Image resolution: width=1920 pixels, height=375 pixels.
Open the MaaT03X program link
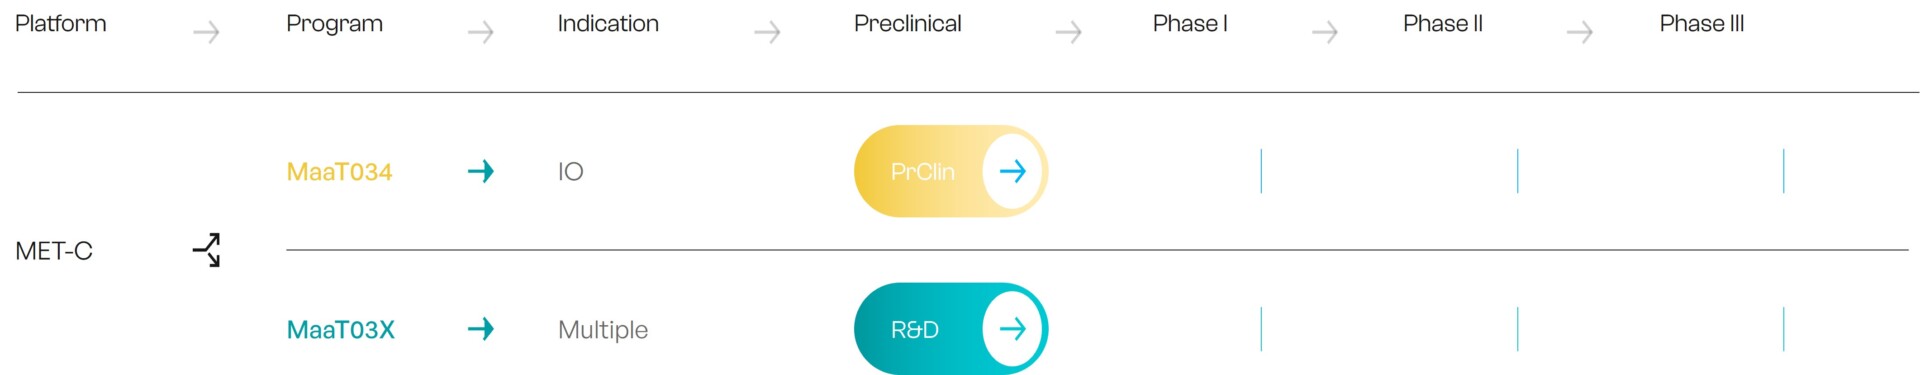(x=341, y=330)
